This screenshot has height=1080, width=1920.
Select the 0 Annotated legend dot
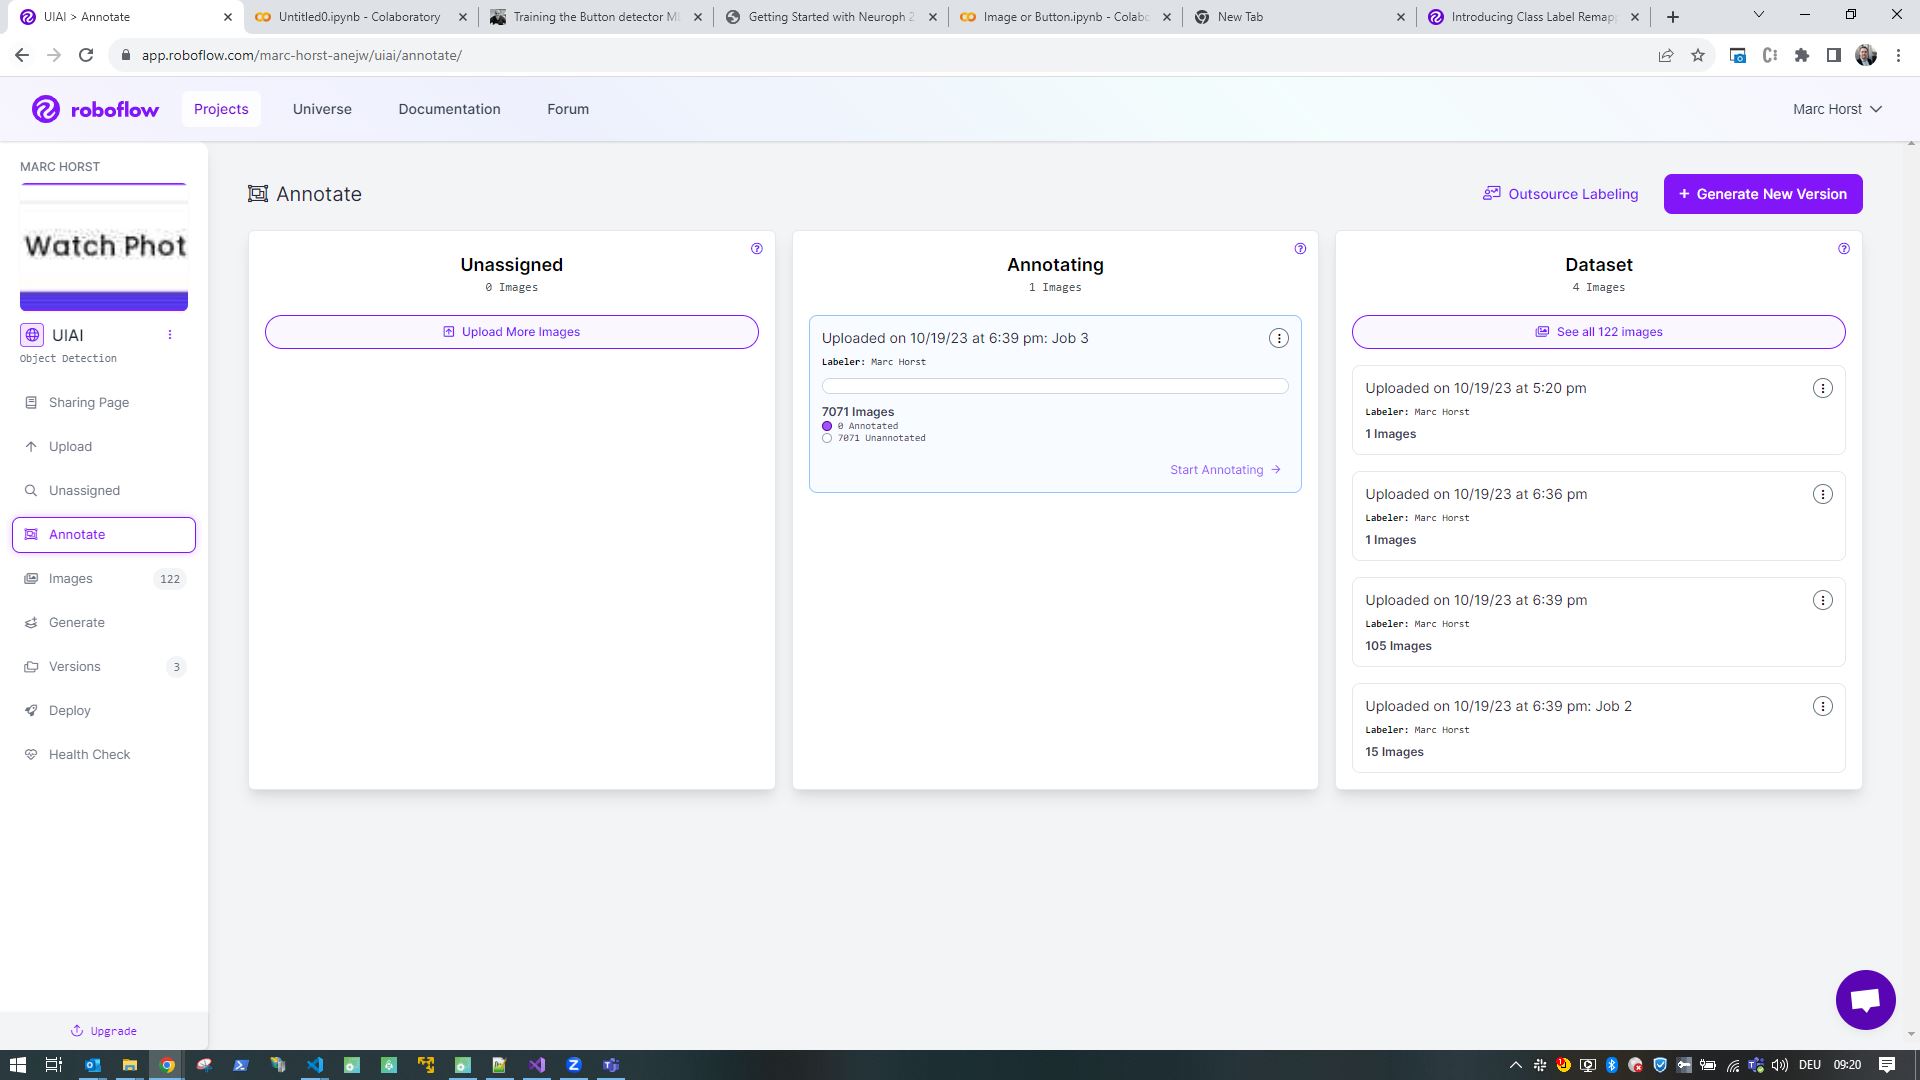(827, 426)
